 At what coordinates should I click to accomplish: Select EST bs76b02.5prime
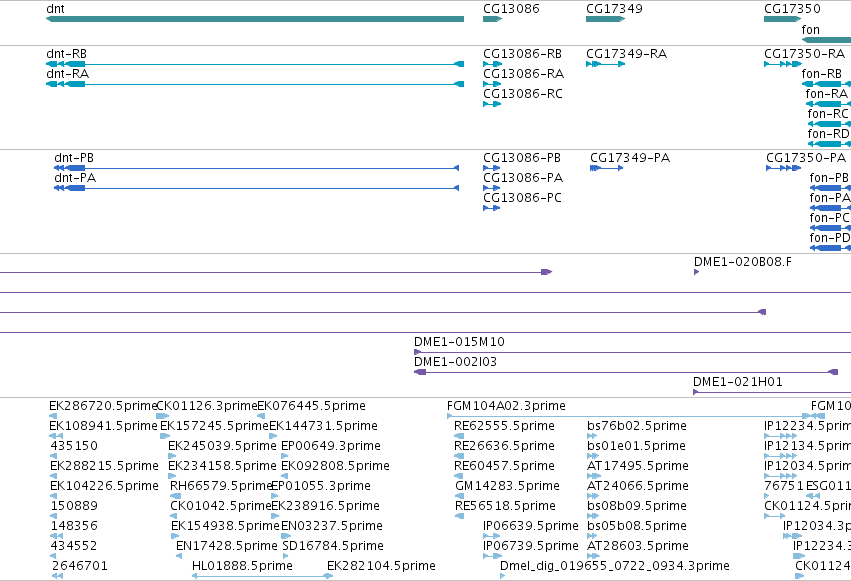592,436
